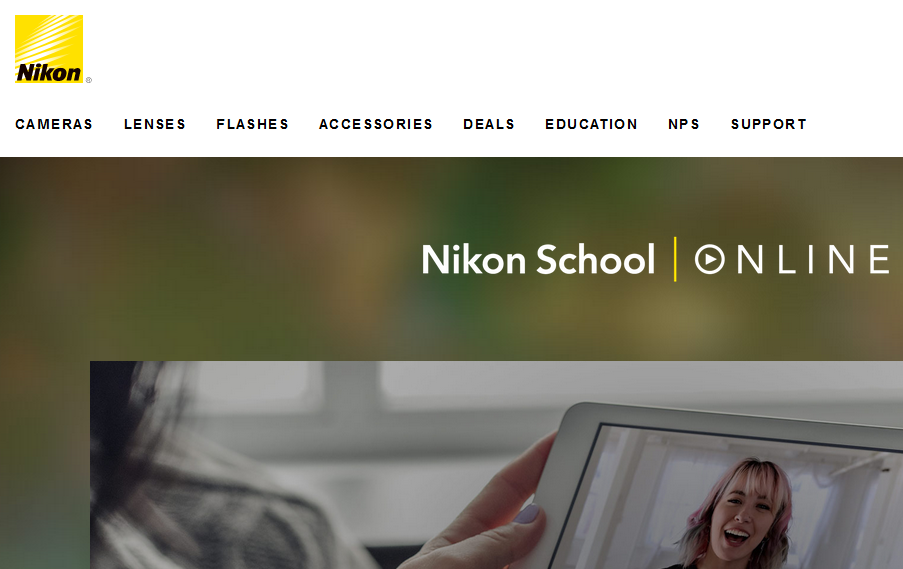Screen dimensions: 903x569
Task: Click the registered trademark symbol beside logo
Action: [89, 80]
